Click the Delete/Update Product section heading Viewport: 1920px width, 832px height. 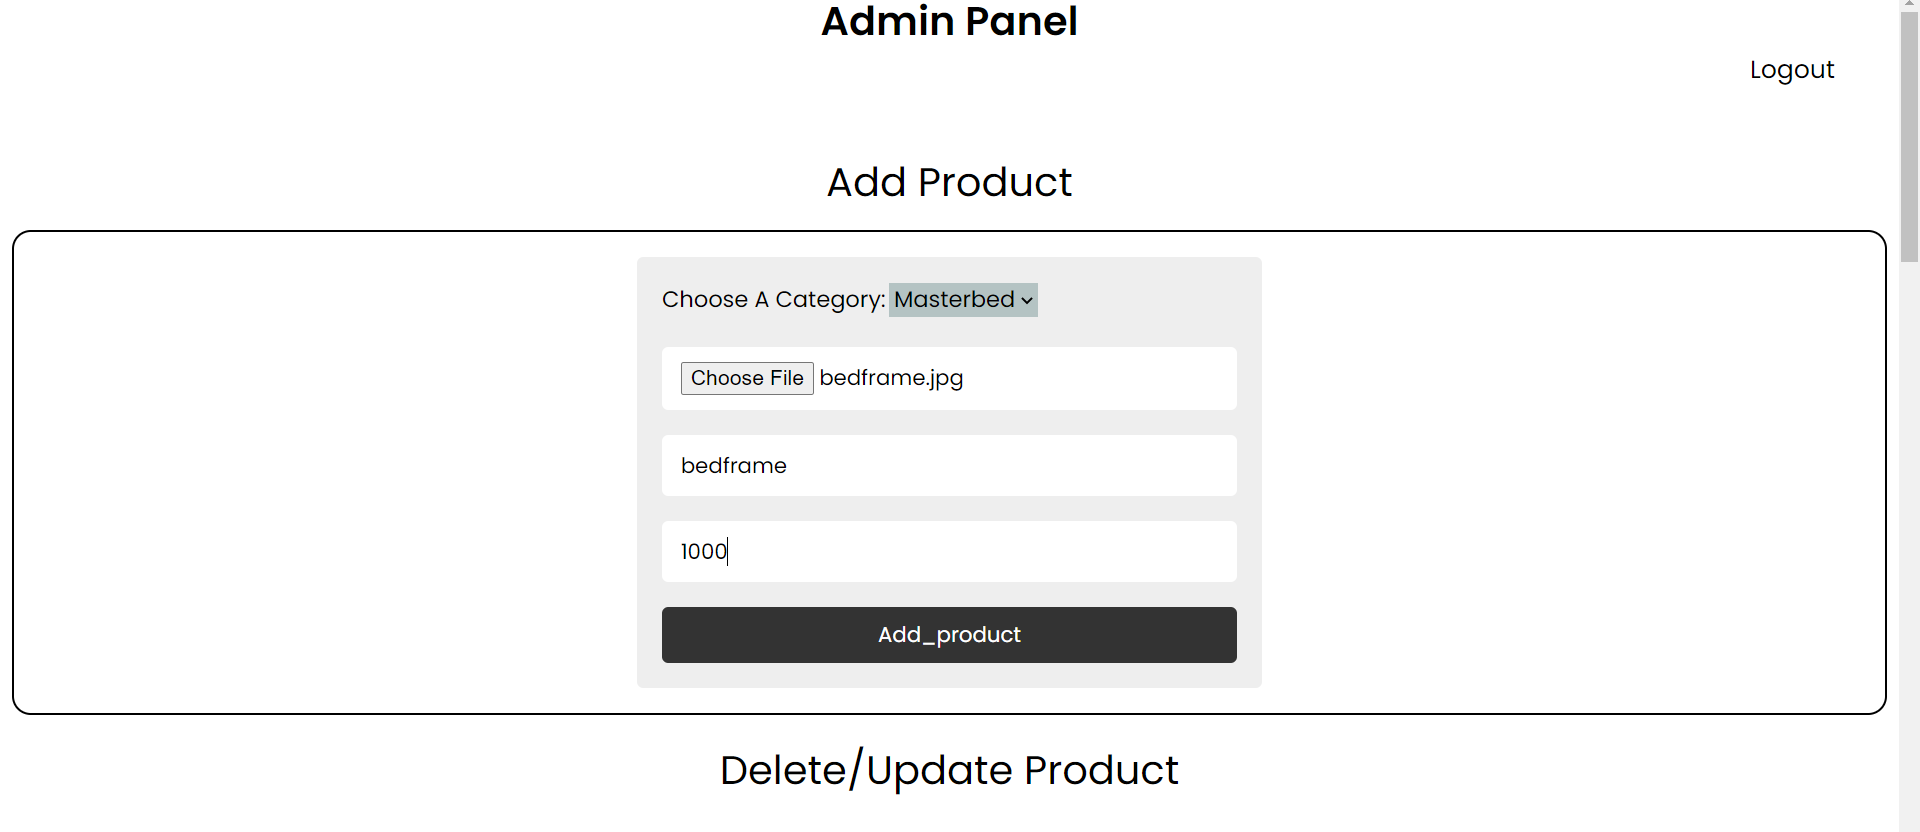click(x=949, y=770)
